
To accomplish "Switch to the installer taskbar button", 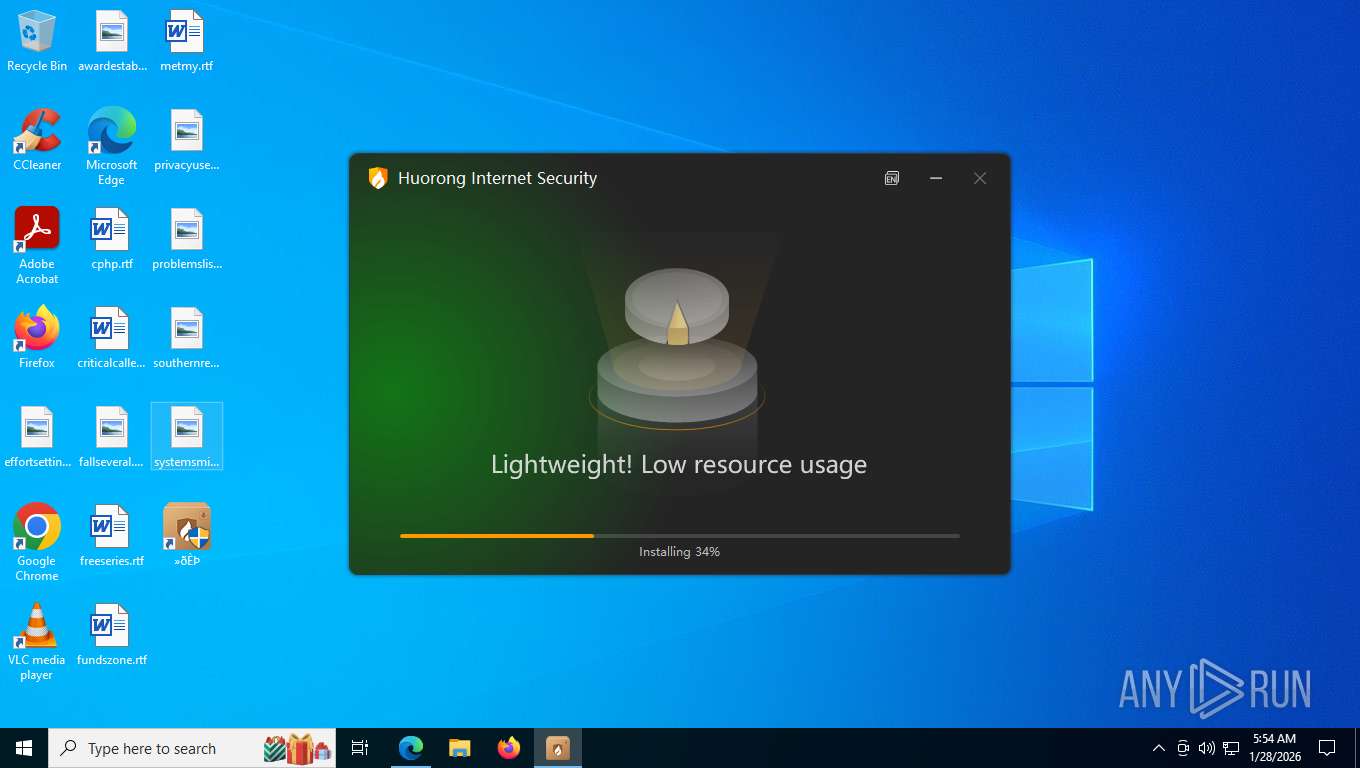I will (x=558, y=748).
